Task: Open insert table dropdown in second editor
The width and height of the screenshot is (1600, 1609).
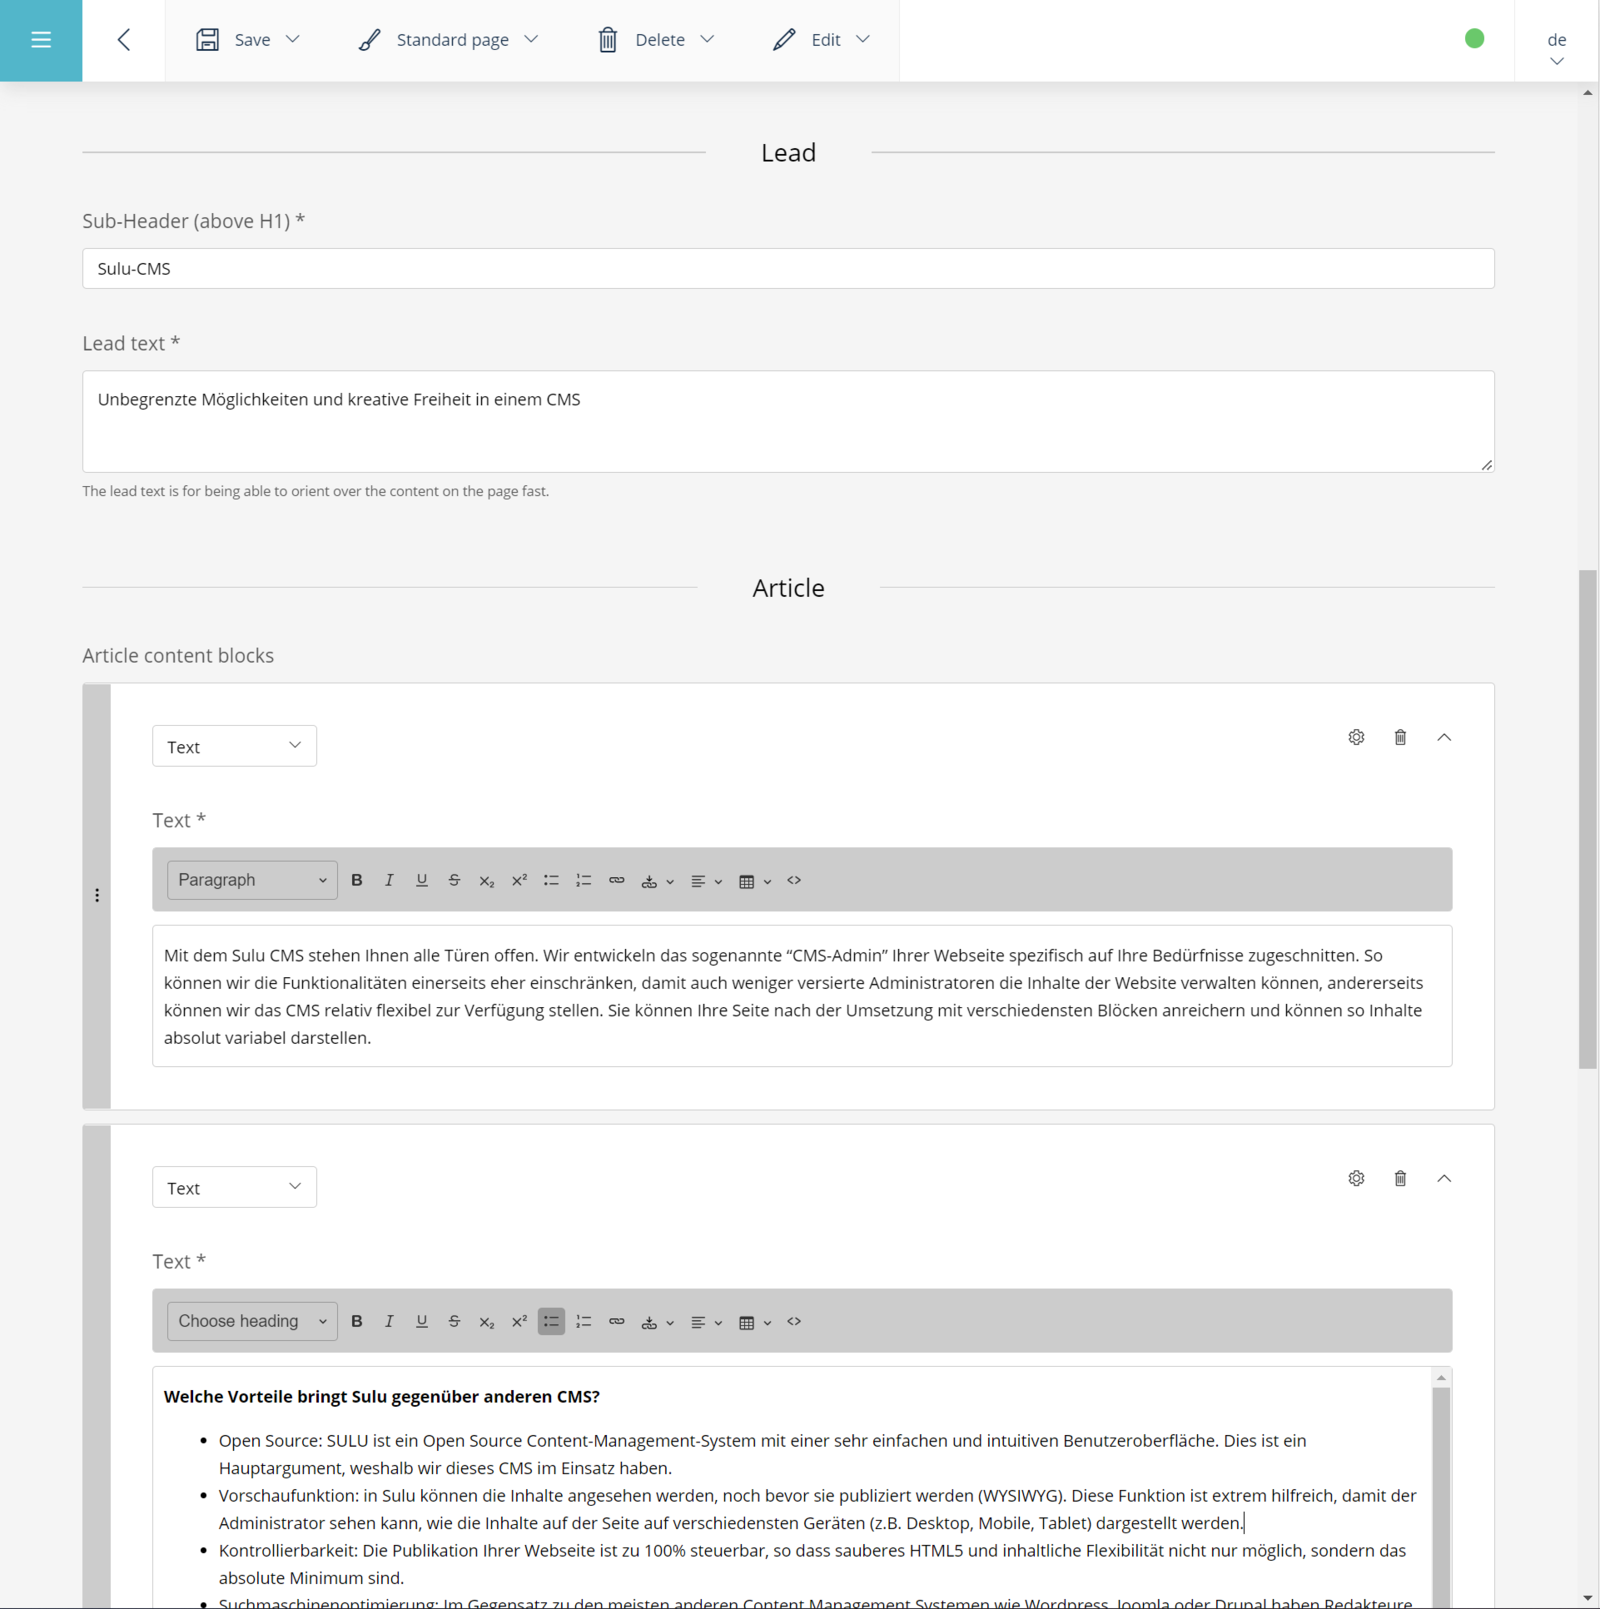Action: click(755, 1322)
